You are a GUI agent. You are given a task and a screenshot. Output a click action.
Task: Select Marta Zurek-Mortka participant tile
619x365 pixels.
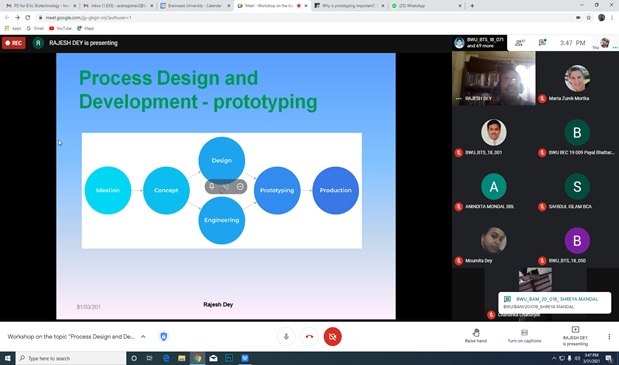[577, 78]
